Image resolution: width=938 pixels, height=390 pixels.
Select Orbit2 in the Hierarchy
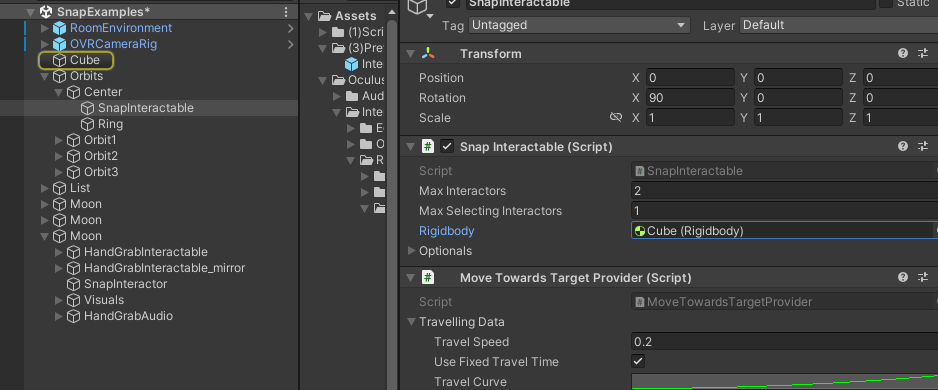point(101,156)
